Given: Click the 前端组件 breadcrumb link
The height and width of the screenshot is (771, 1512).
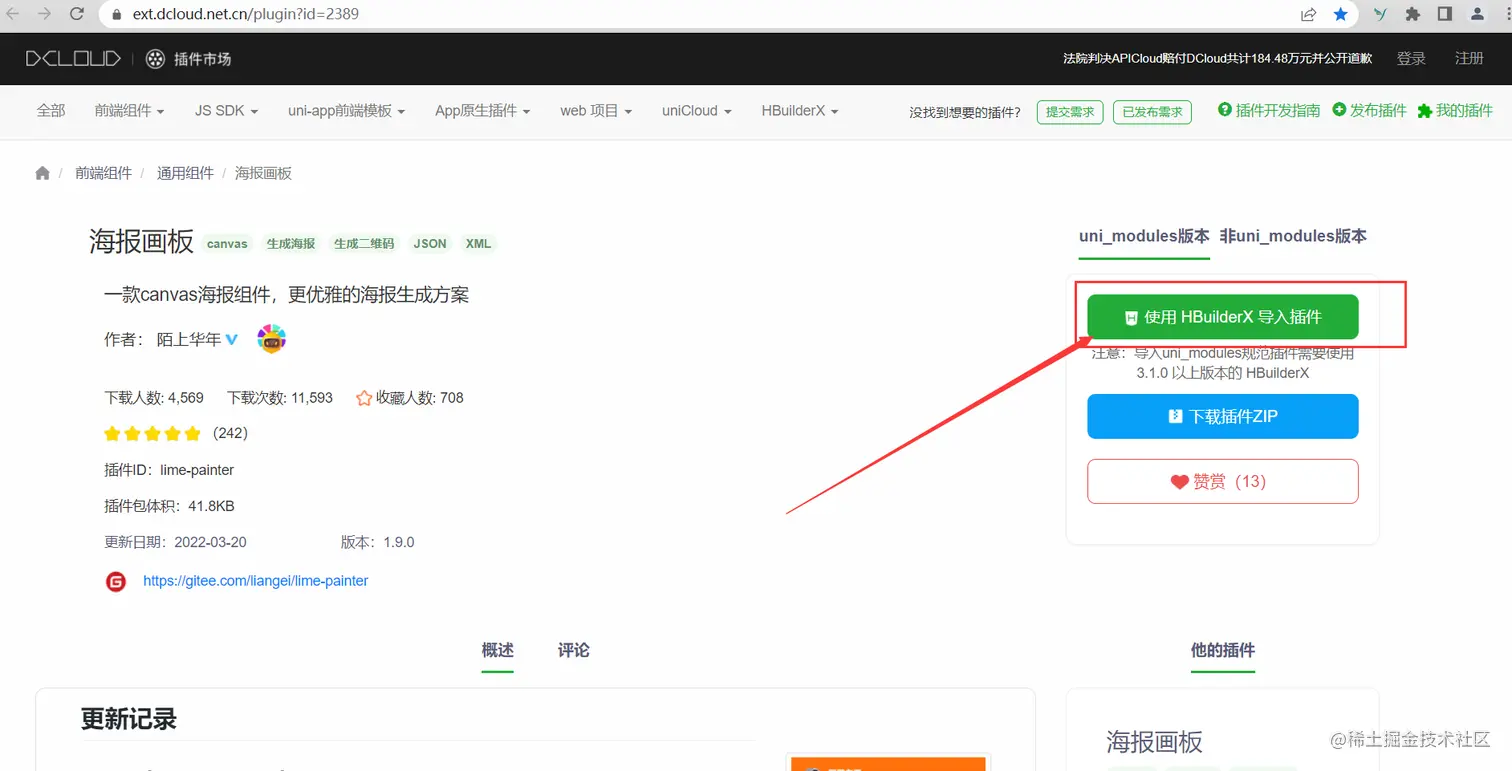Looking at the screenshot, I should [x=103, y=173].
